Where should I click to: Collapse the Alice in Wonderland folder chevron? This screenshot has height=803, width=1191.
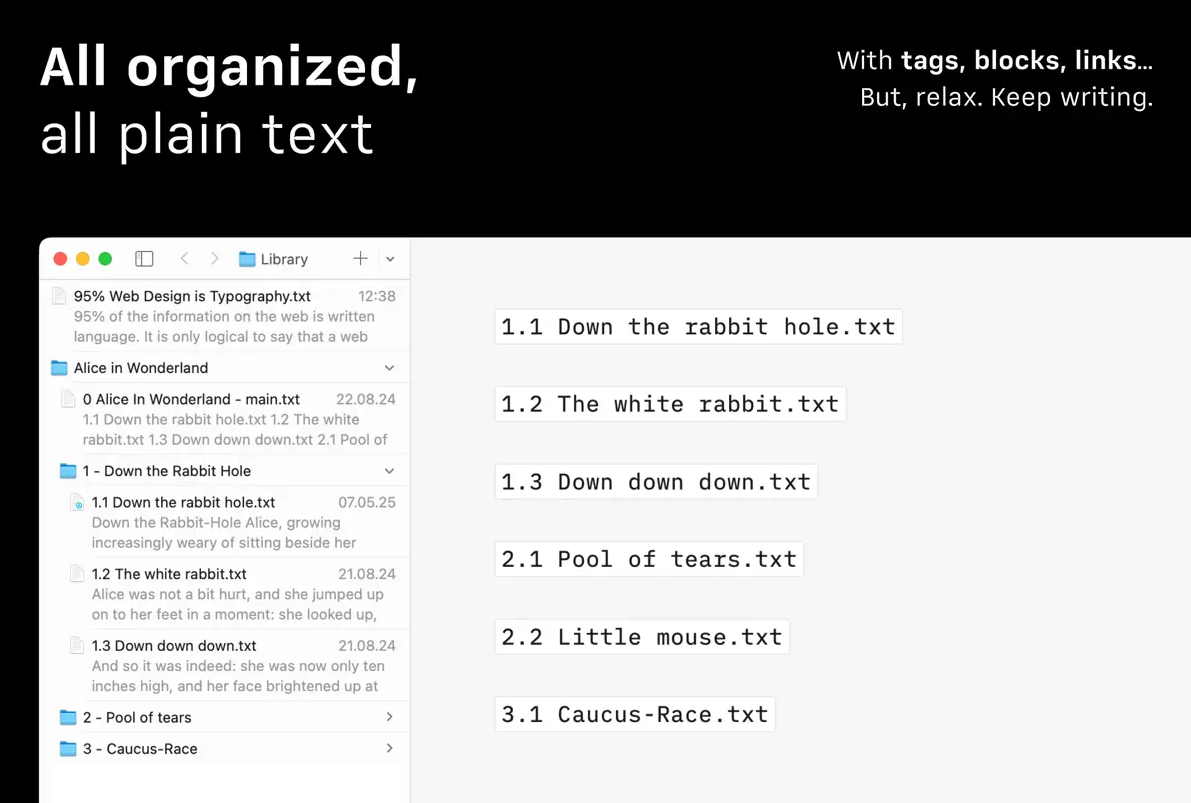tap(390, 368)
